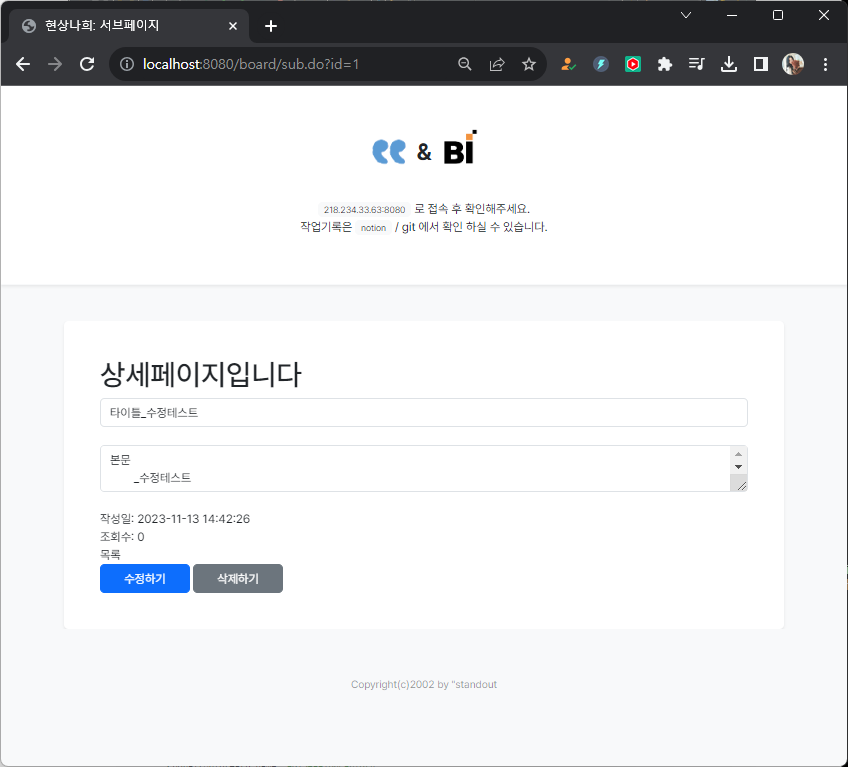Viewport: 848px width, 767px height.
Task: Open the red play-button extension icon
Action: click(x=633, y=64)
